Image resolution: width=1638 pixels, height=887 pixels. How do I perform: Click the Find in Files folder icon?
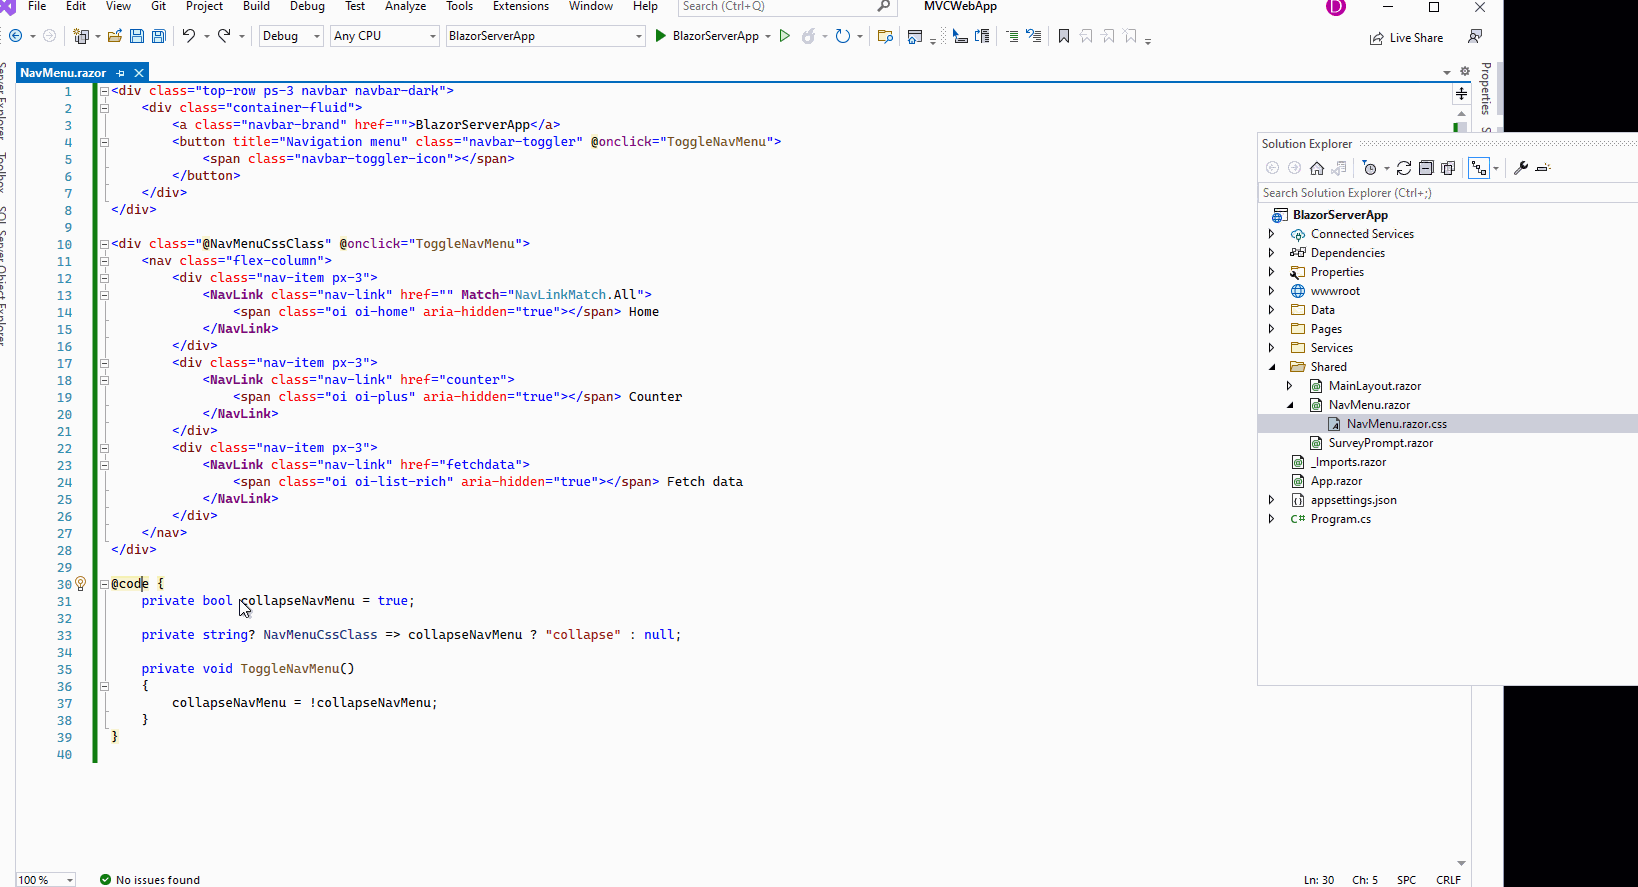885,36
